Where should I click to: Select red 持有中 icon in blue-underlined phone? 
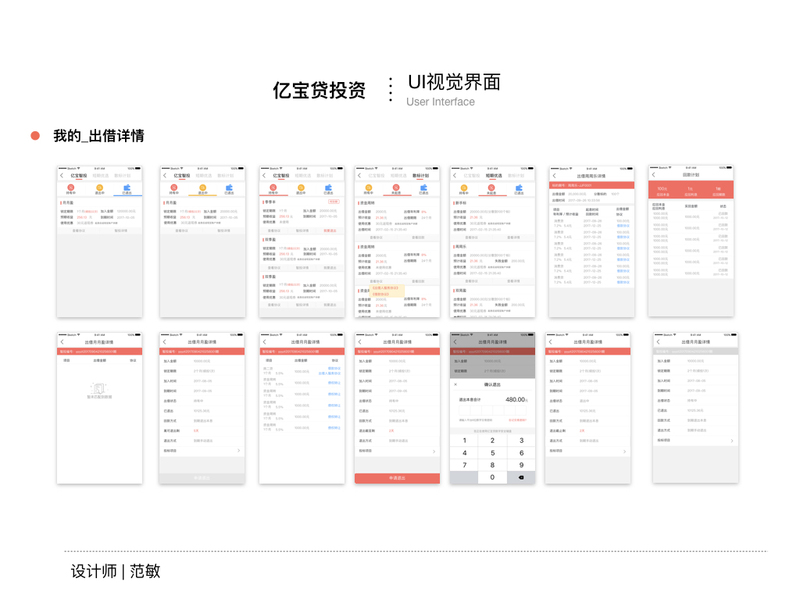[71, 189]
